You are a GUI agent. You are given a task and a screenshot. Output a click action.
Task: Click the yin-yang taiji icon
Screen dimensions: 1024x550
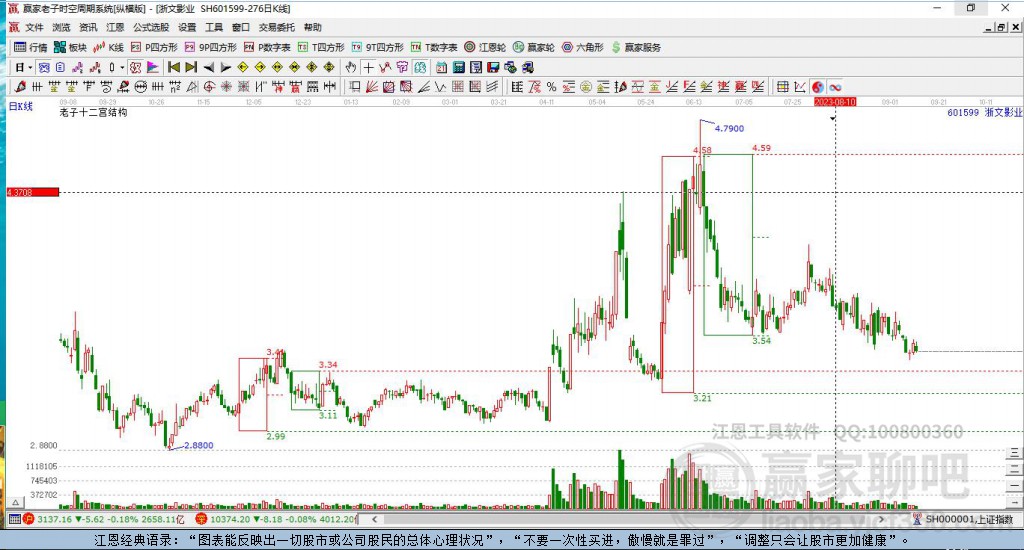(818, 87)
